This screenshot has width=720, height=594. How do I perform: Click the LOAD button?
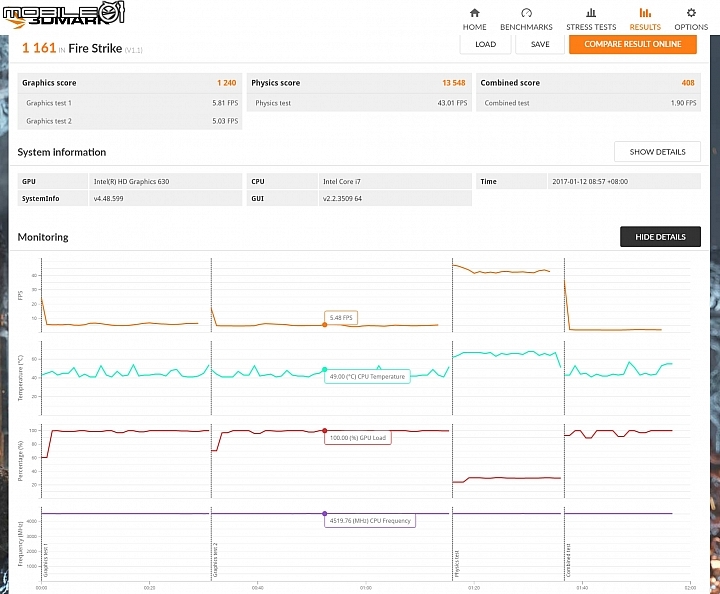[x=485, y=45]
